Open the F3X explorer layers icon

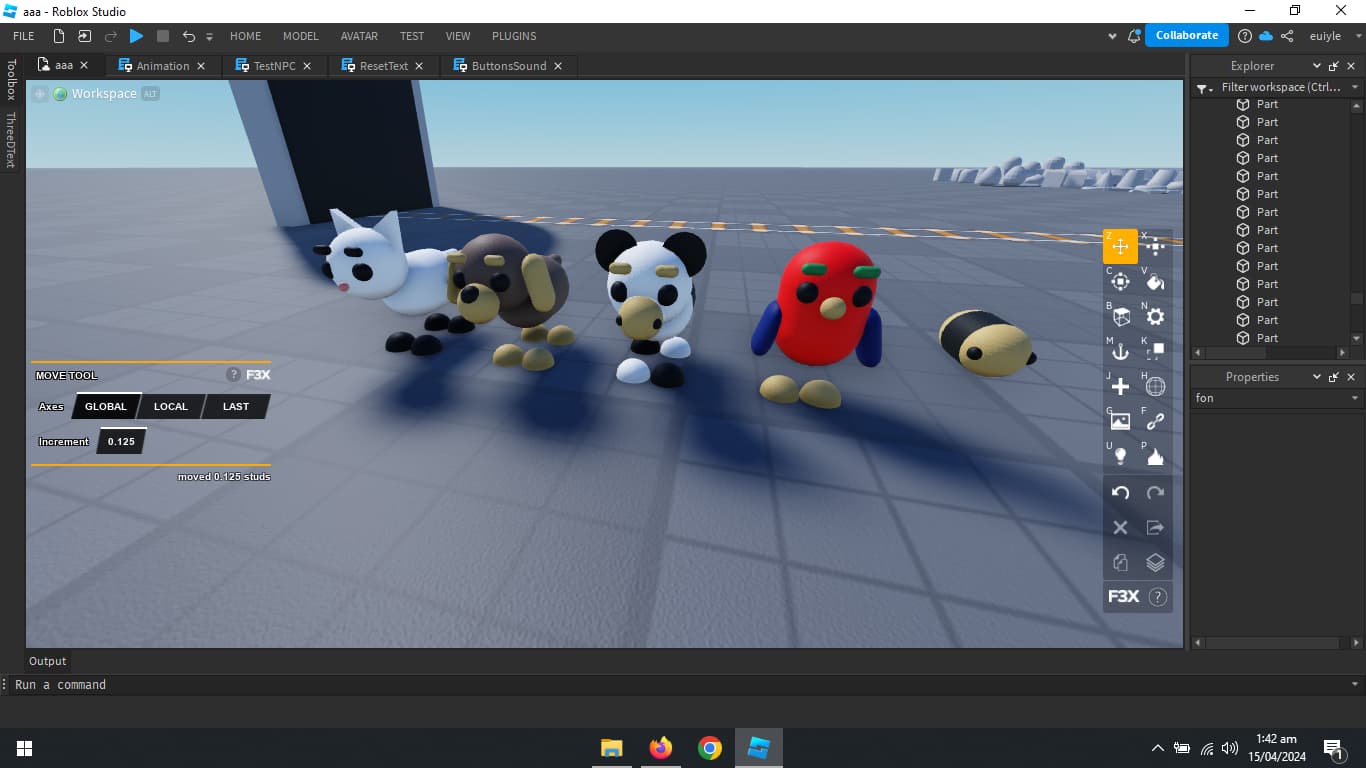[1155, 562]
